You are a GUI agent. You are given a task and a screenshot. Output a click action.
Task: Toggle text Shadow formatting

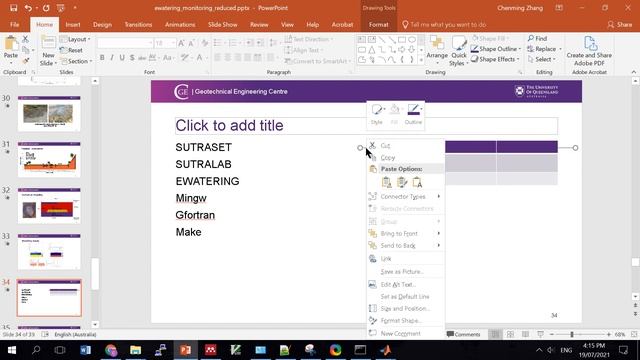[132, 58]
